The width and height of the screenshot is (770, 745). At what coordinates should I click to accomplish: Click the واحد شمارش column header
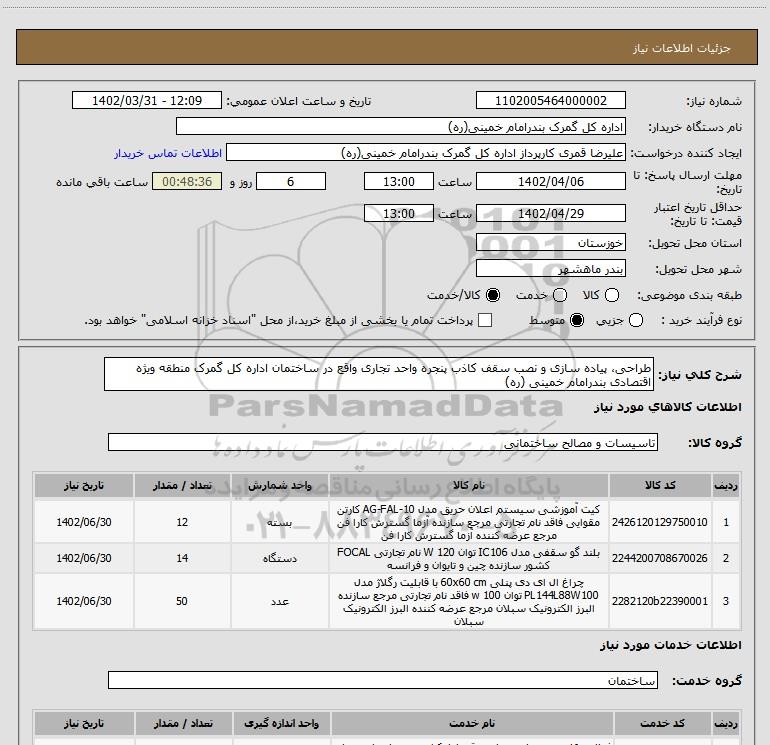[279, 485]
